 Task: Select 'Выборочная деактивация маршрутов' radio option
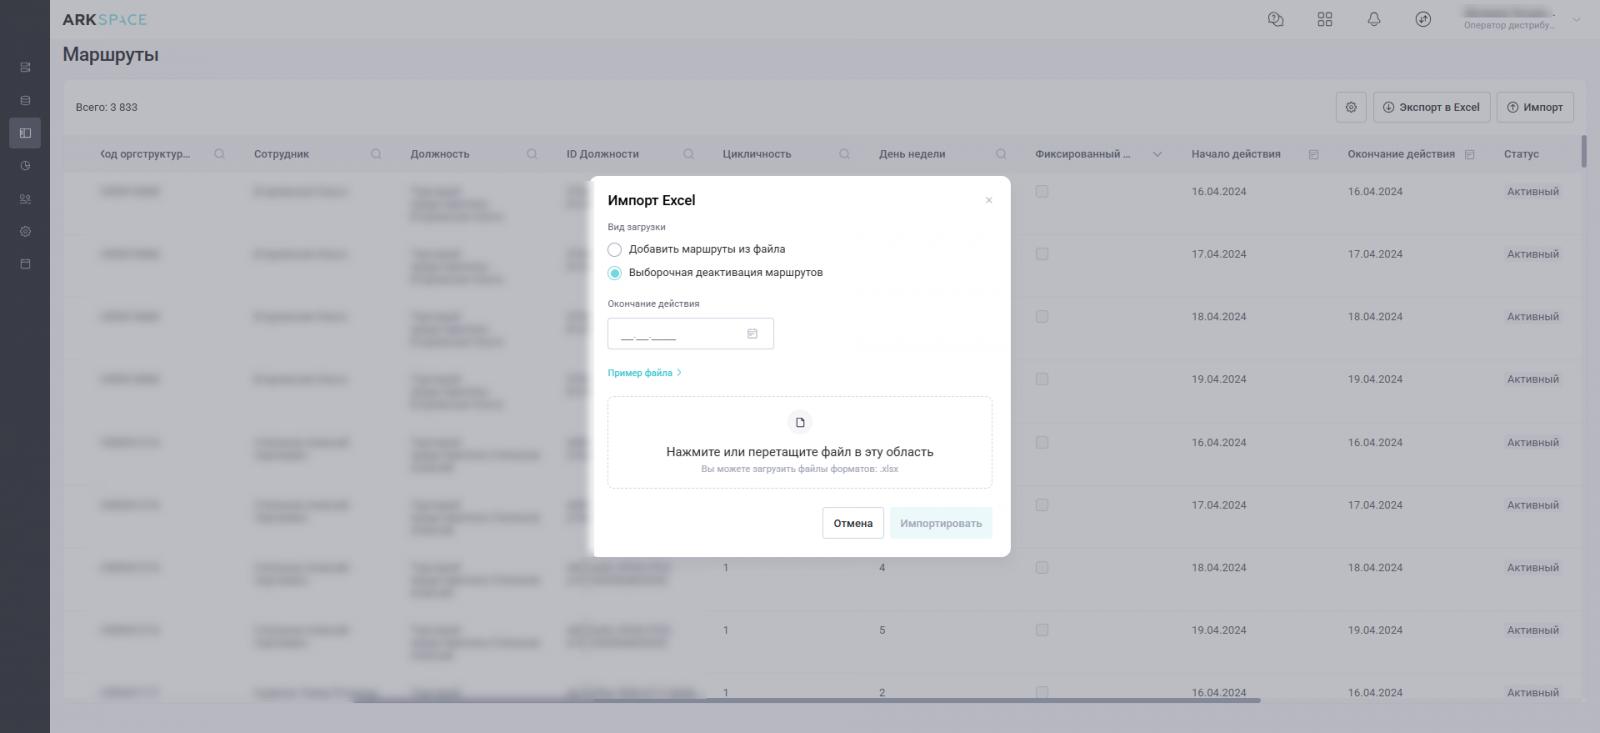(615, 273)
